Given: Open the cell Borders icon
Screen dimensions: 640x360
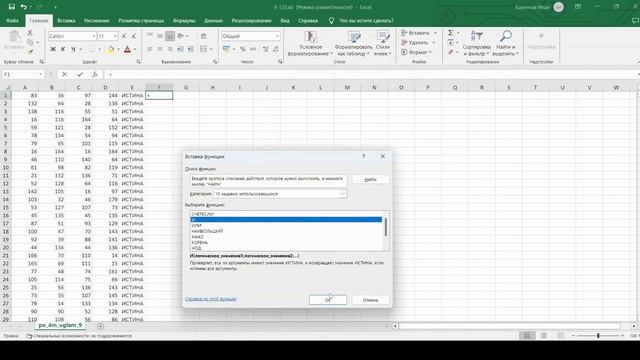Looking at the screenshot, I should [x=92, y=49].
